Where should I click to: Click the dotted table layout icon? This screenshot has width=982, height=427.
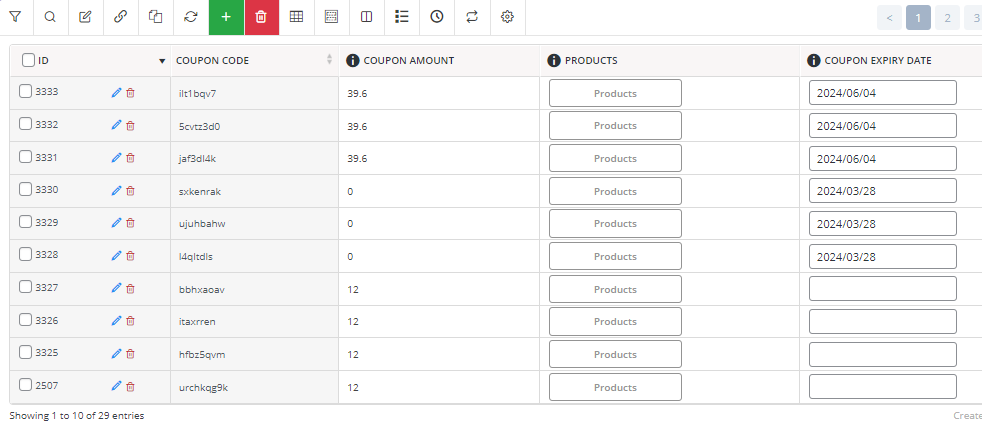[x=331, y=18]
